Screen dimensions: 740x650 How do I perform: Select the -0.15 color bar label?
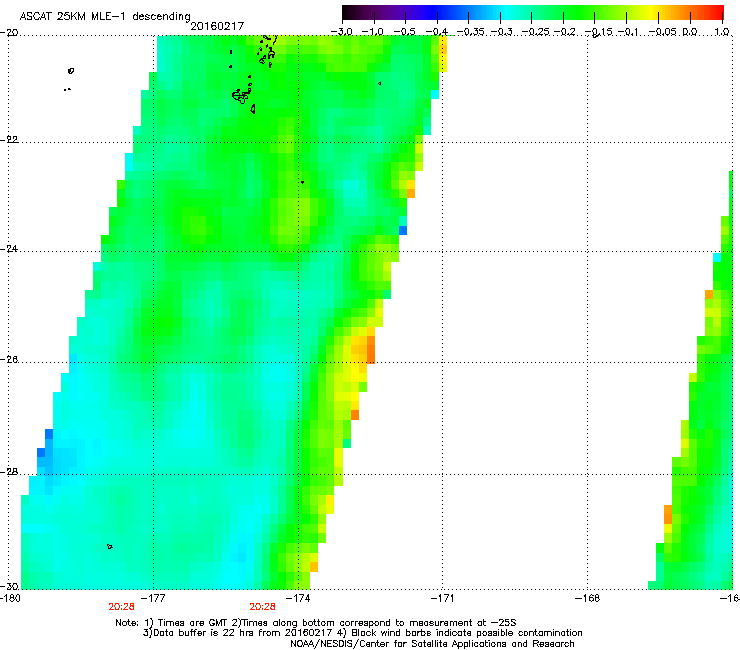[x=598, y=32]
